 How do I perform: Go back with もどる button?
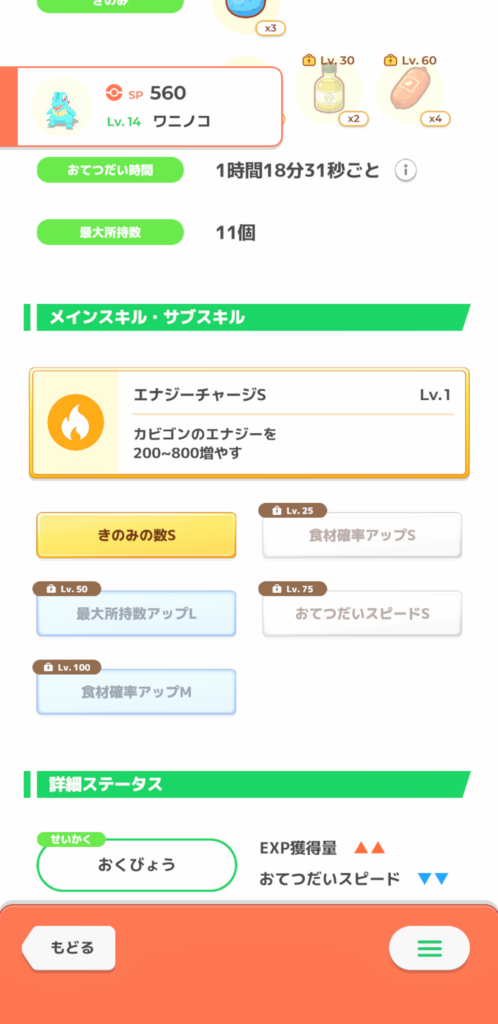69,948
